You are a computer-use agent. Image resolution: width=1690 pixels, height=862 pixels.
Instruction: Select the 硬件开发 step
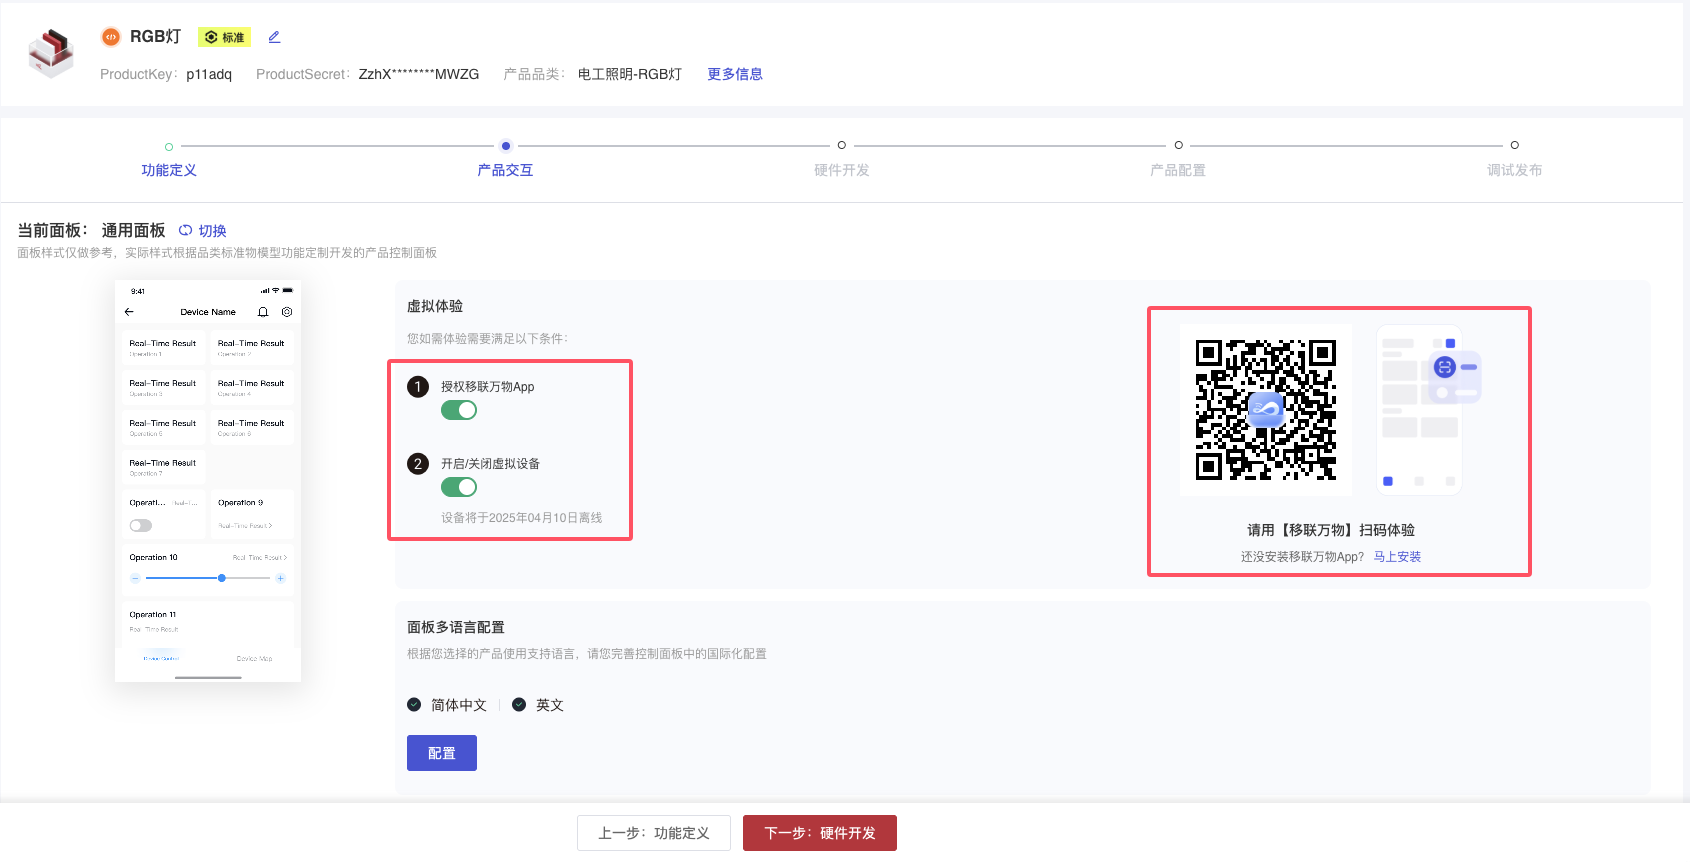coord(842,170)
